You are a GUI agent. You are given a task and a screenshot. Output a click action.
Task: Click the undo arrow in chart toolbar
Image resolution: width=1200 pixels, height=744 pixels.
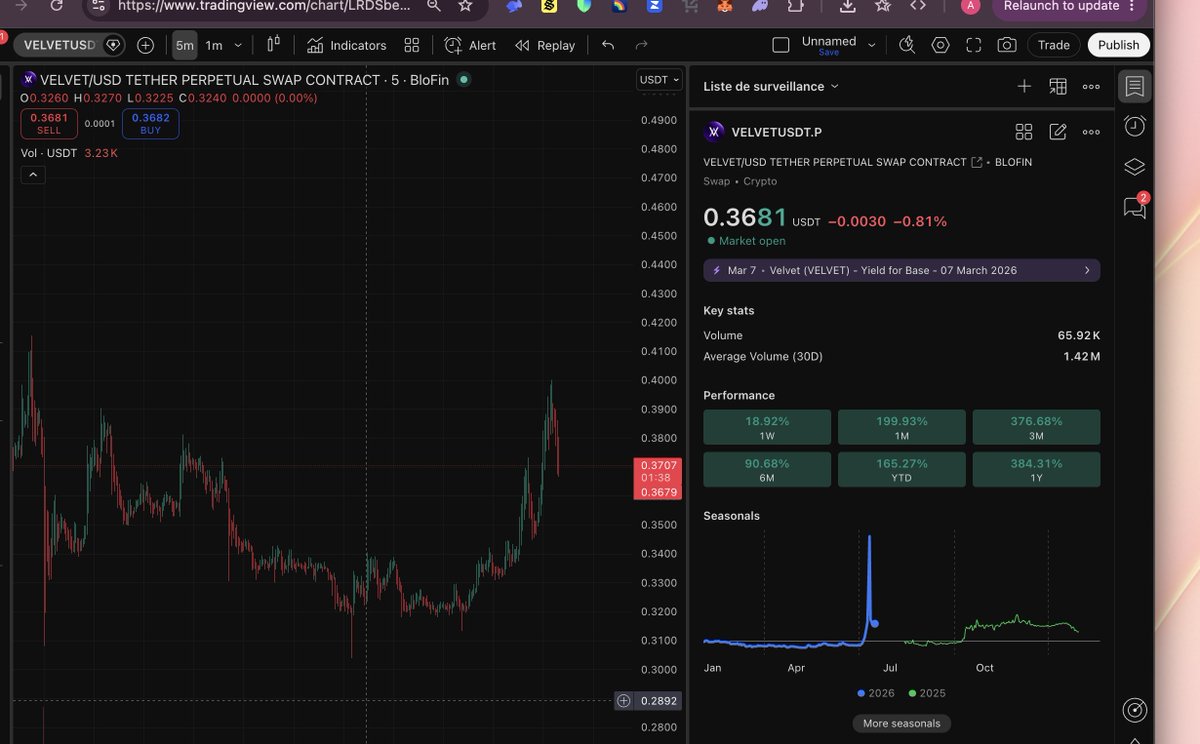pyautogui.click(x=608, y=45)
